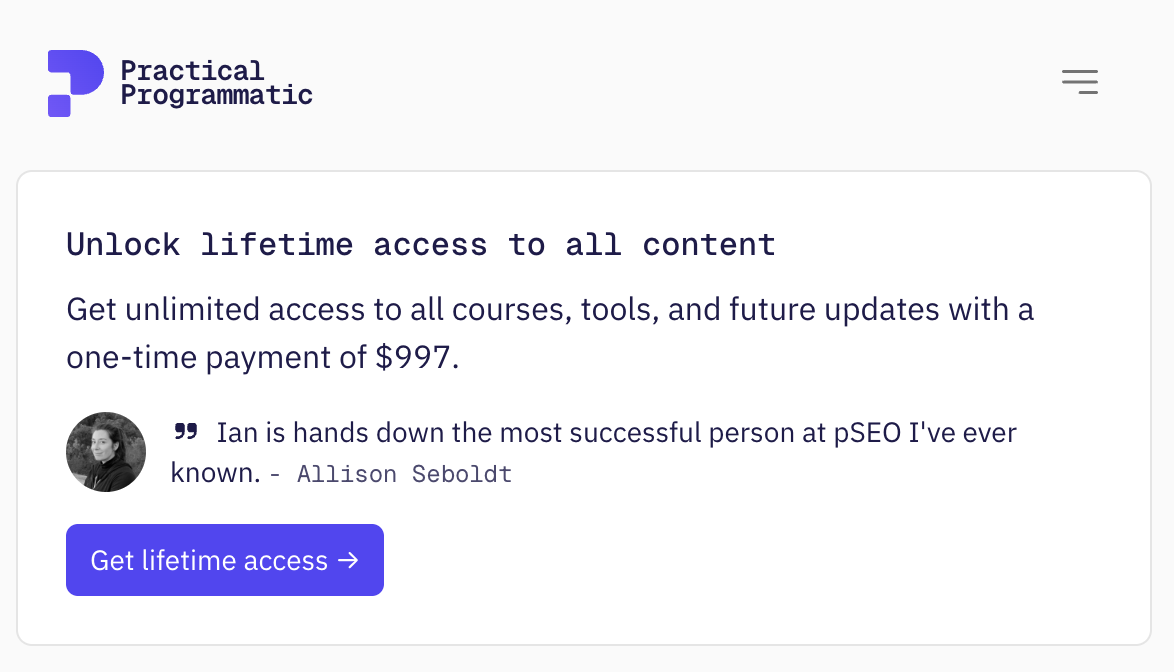
Task: Click the small square in the logo's corner
Action: (x=59, y=106)
